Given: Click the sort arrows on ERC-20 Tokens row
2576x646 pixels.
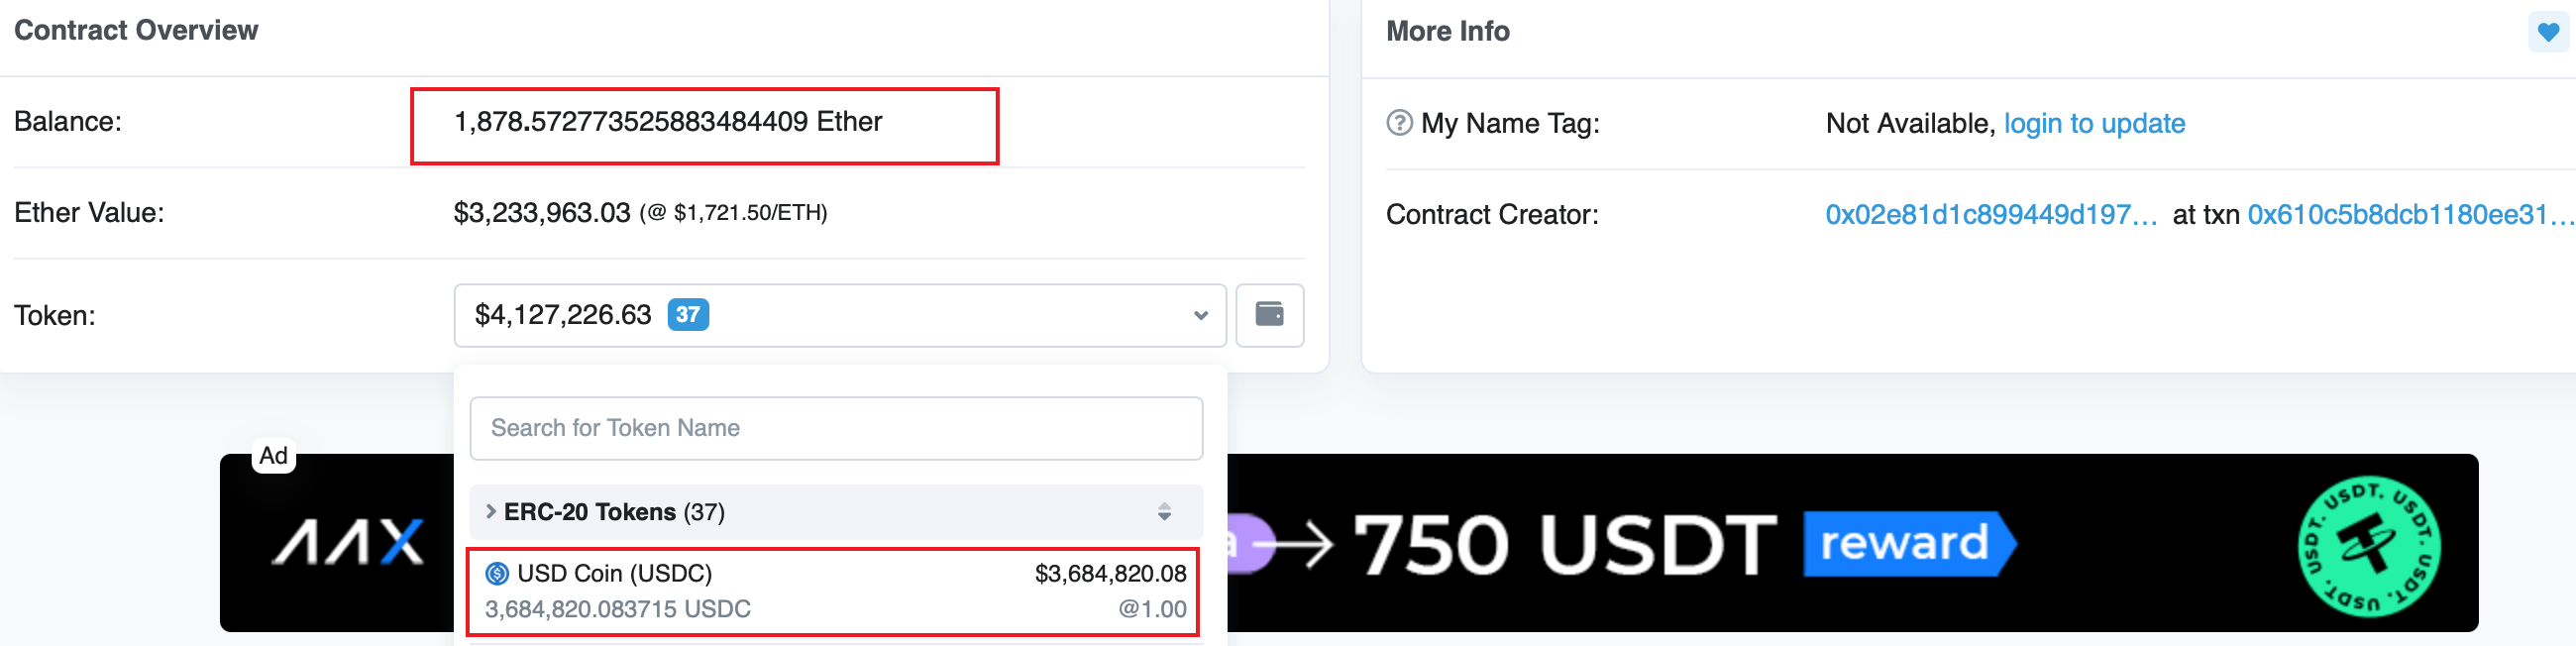Looking at the screenshot, I should tap(1164, 512).
